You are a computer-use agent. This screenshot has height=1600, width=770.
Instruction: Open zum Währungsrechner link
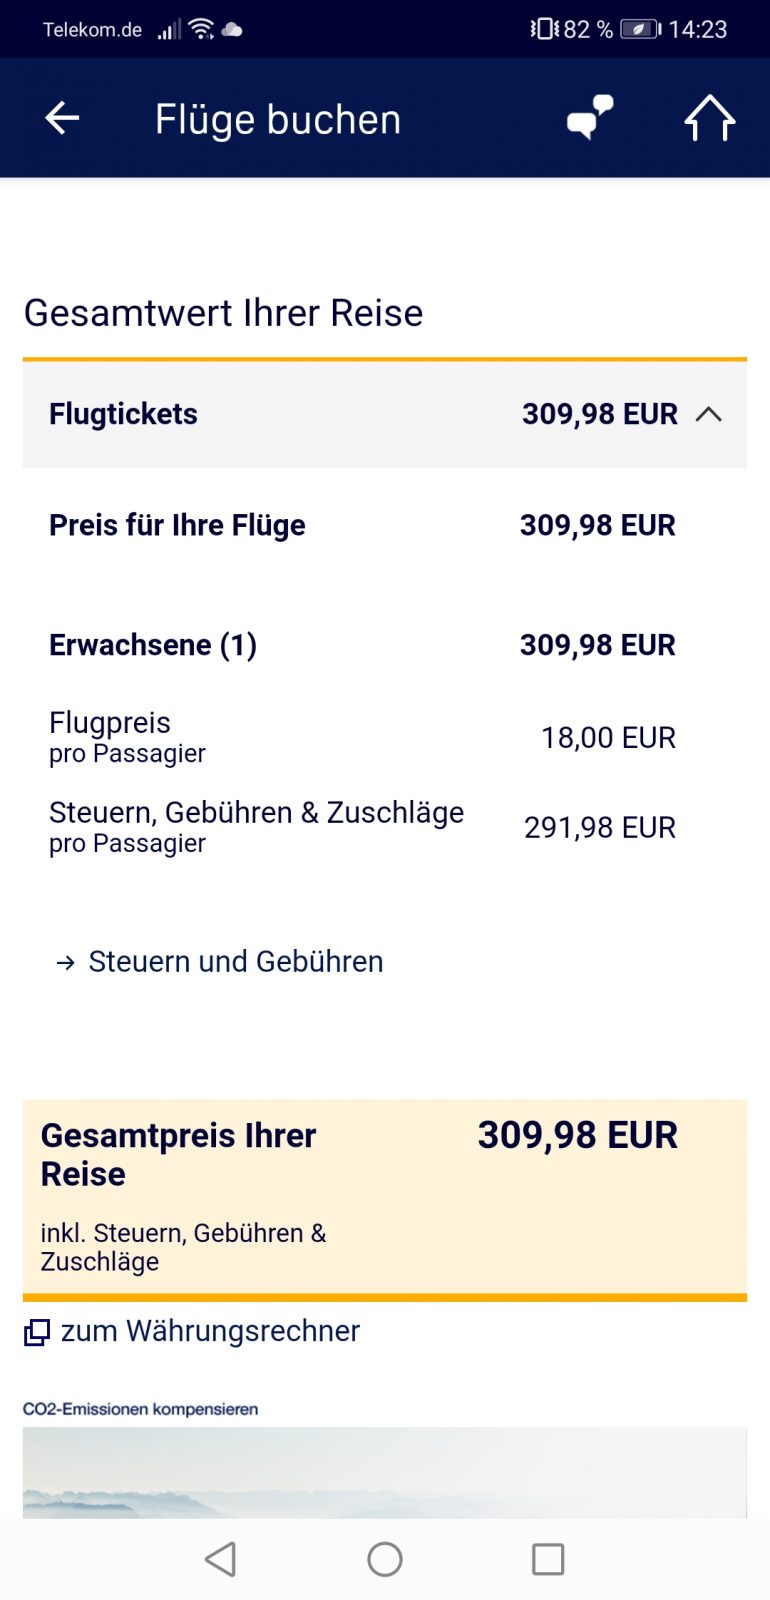coord(210,1331)
